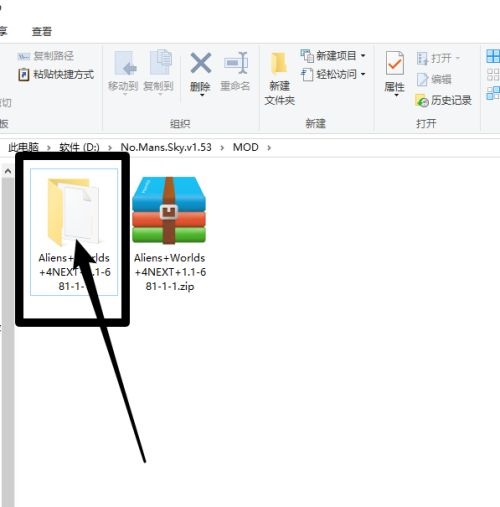Click No.Mans.Sky.v1.53 in the address path
The image size is (500, 507).
click(x=166, y=147)
